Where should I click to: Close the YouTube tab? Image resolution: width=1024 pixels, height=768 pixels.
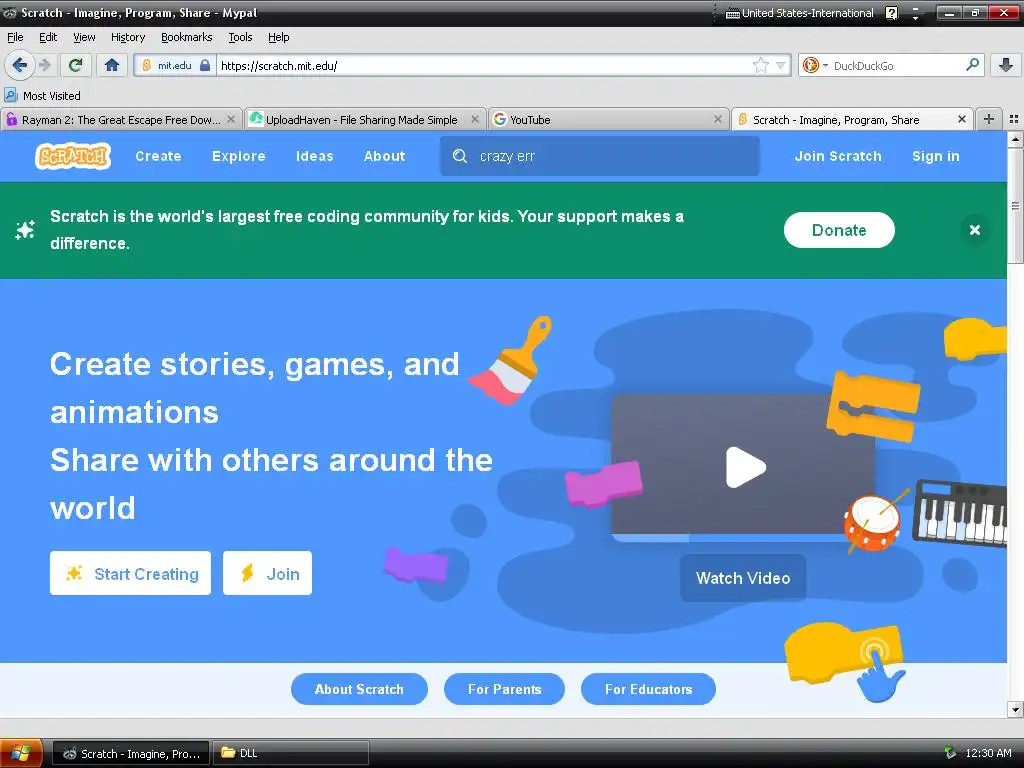click(718, 120)
